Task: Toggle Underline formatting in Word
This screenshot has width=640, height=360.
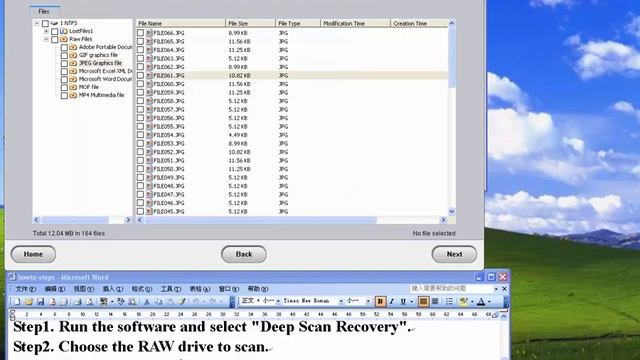Action: [x=403, y=302]
